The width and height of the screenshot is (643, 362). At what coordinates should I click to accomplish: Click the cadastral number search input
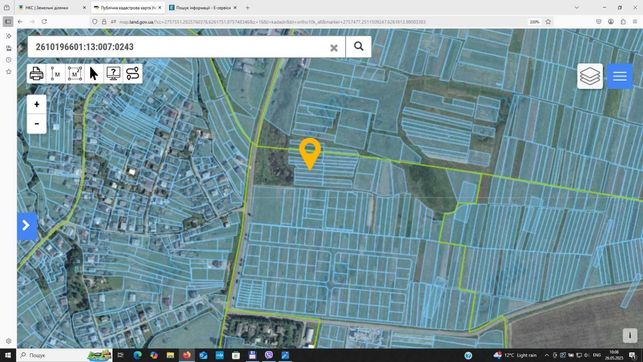point(180,47)
